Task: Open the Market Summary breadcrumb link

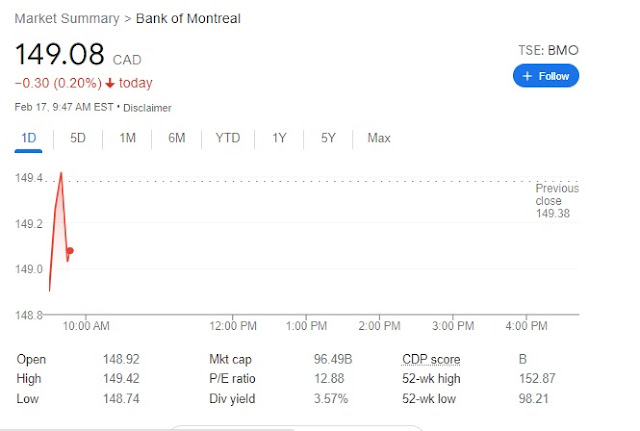Action: click(x=67, y=18)
